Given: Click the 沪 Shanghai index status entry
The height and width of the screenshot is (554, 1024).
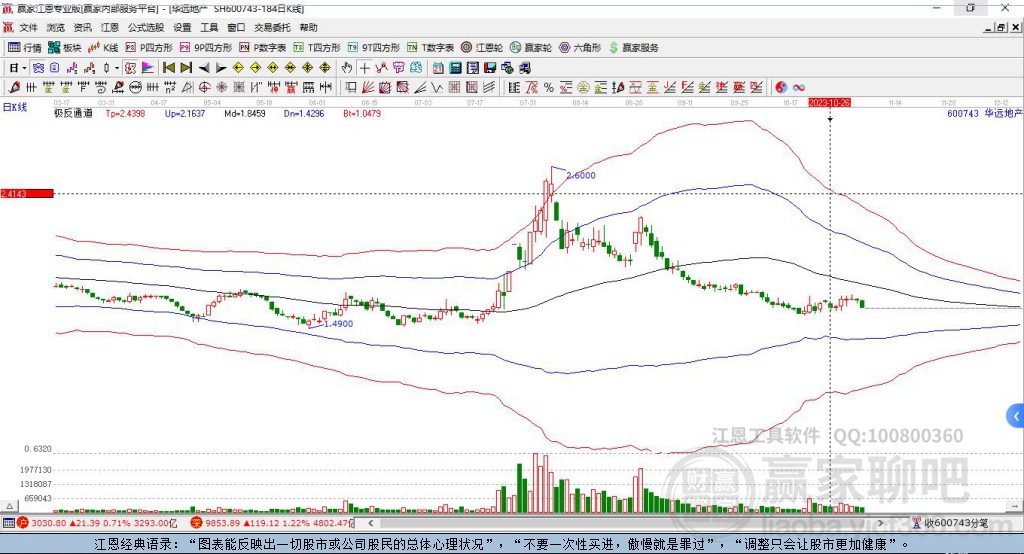Looking at the screenshot, I should (97, 523).
